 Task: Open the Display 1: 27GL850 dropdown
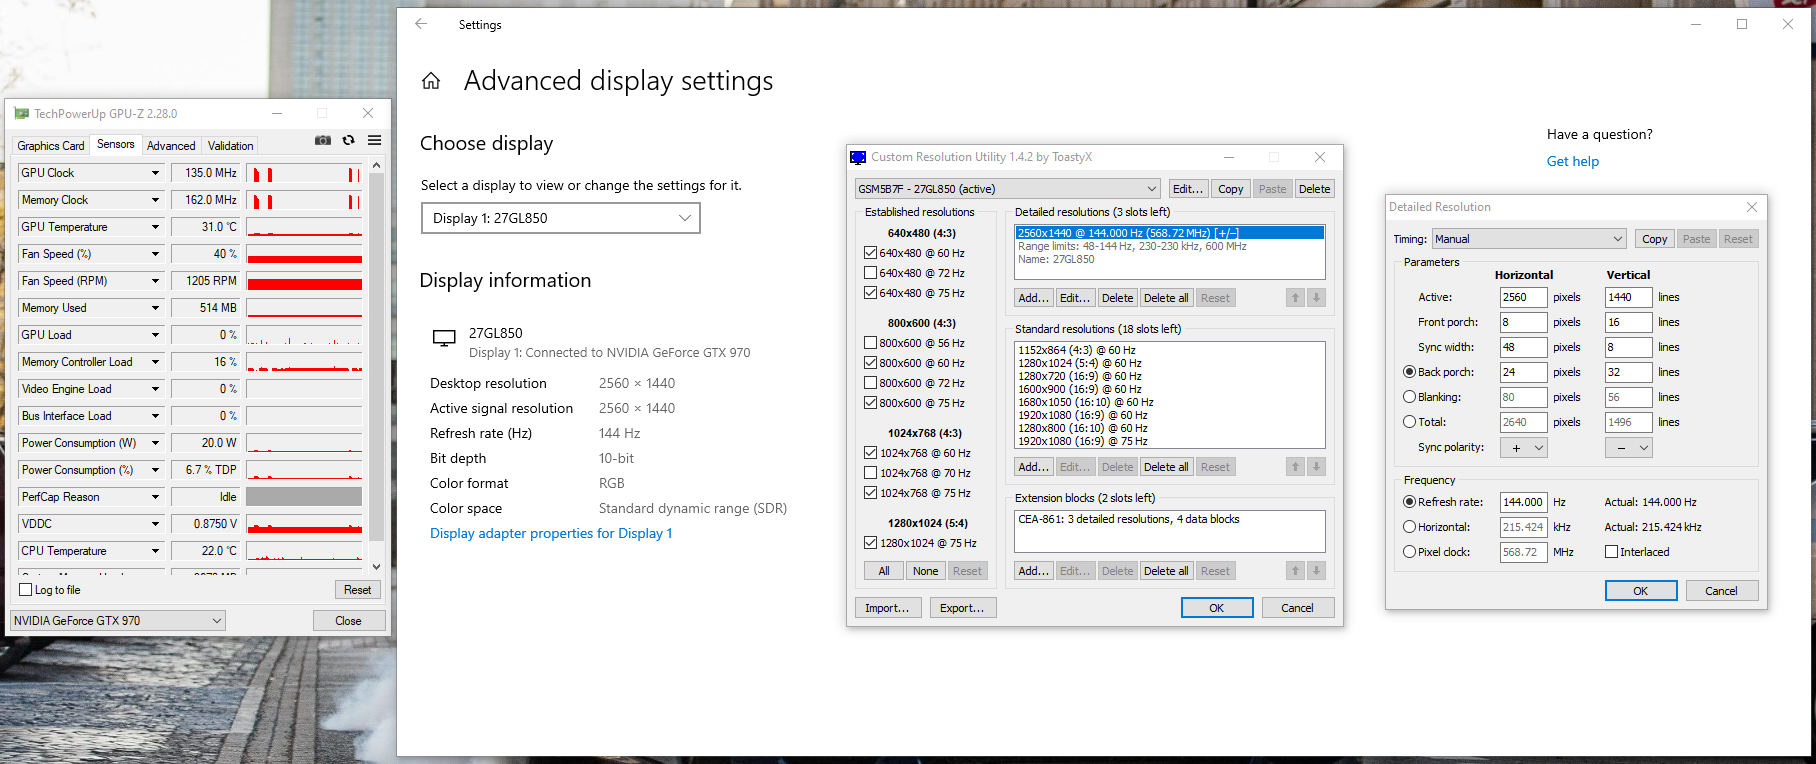pos(560,218)
